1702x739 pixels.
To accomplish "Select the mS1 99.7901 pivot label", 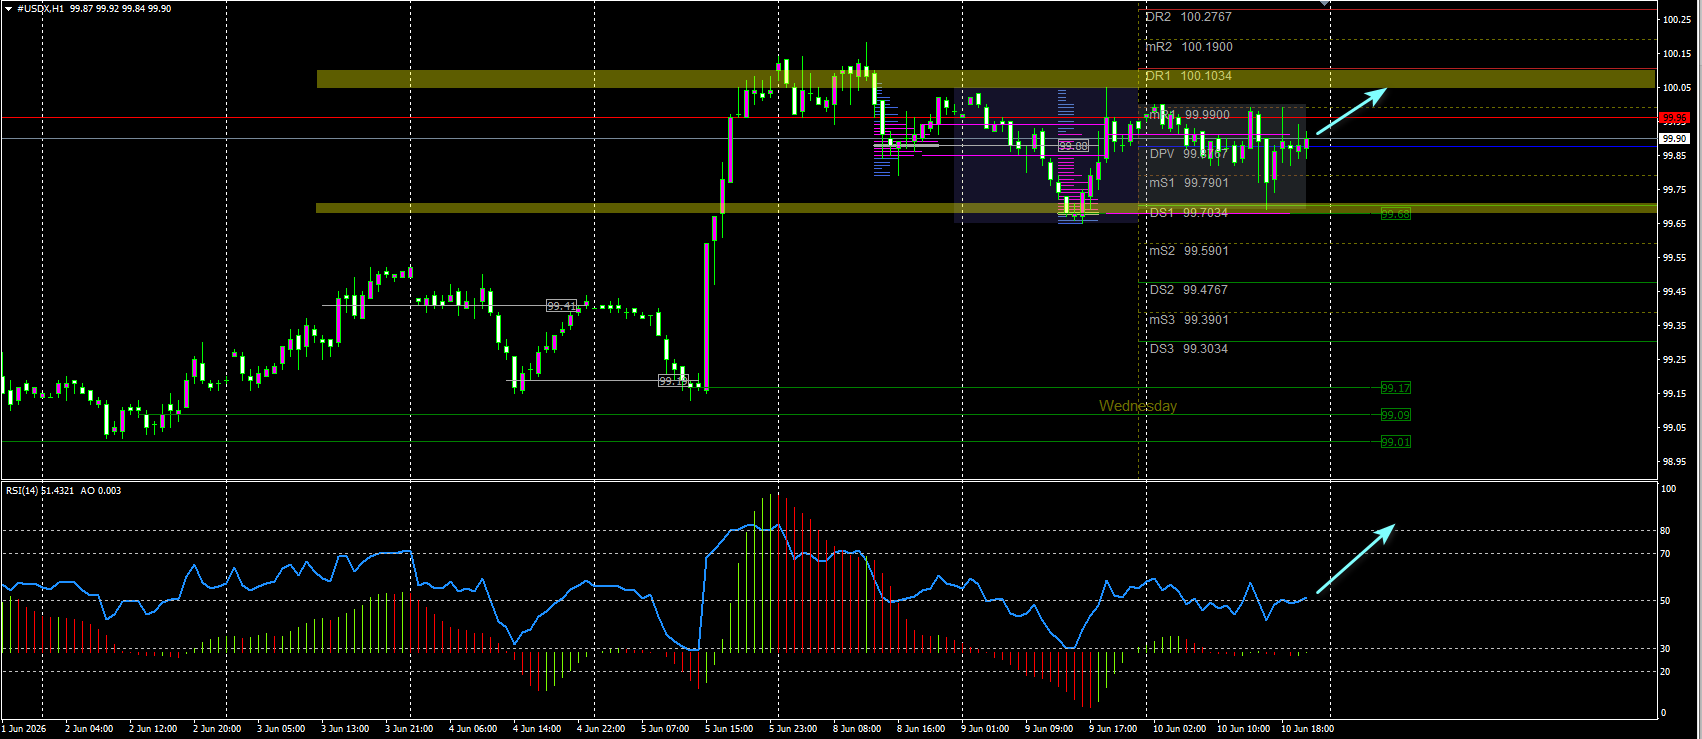I will [x=1189, y=183].
